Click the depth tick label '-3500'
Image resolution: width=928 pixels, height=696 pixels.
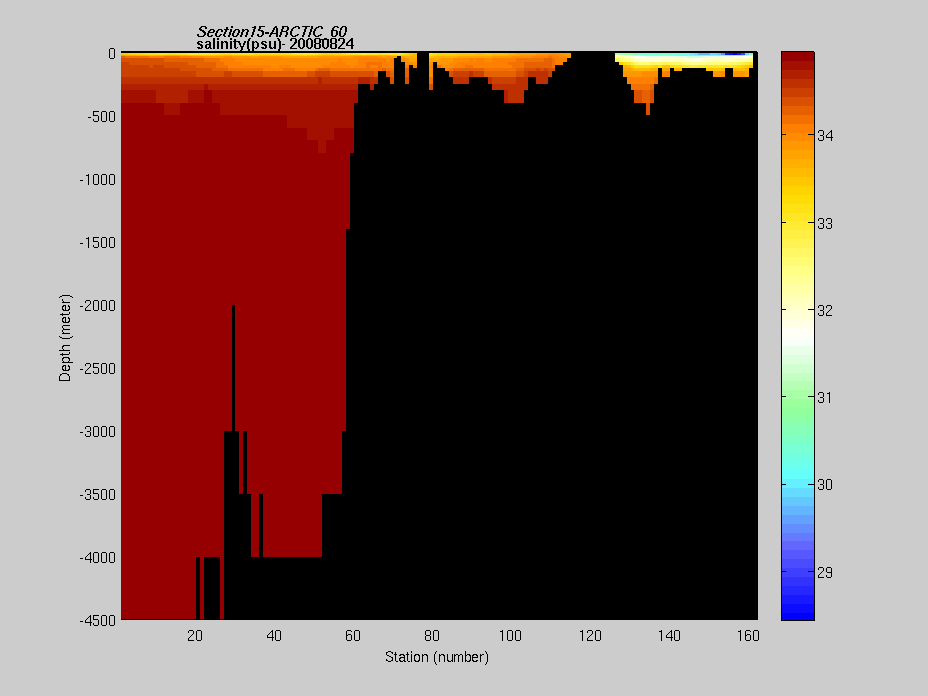point(98,495)
